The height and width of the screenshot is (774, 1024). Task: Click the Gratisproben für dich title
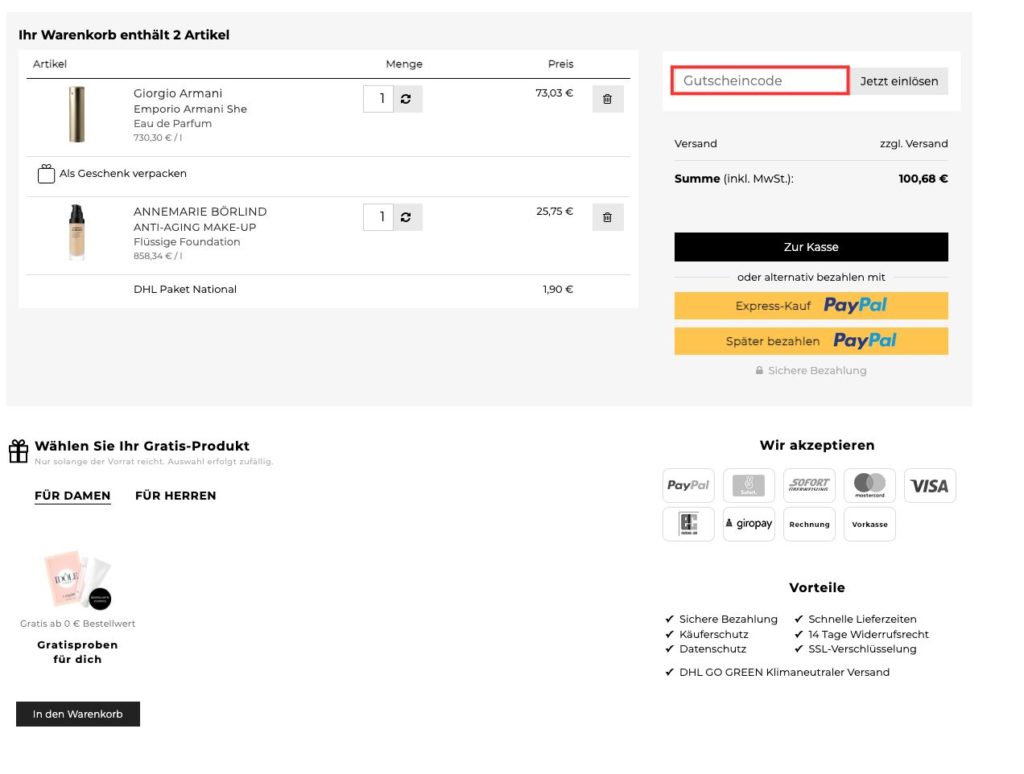point(77,652)
